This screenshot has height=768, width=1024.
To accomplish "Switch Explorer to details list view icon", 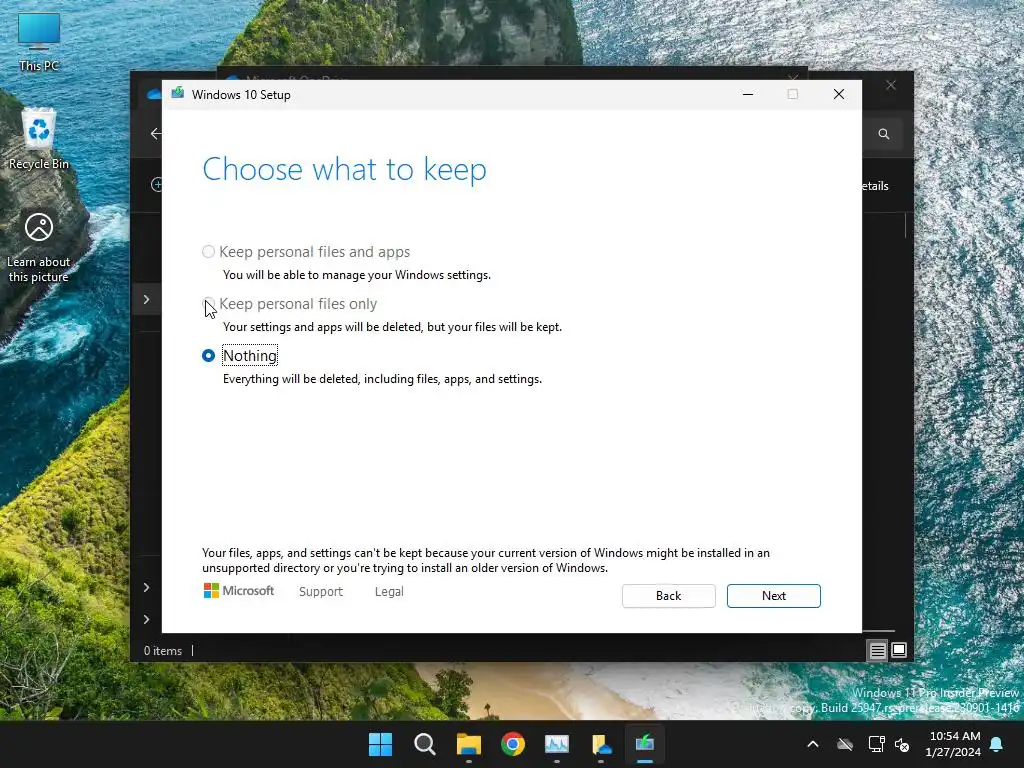I will pyautogui.click(x=877, y=650).
